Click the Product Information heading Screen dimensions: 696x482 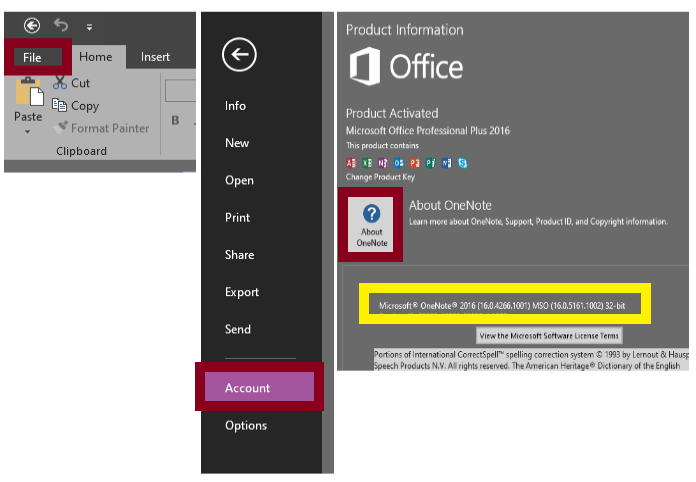click(x=404, y=30)
